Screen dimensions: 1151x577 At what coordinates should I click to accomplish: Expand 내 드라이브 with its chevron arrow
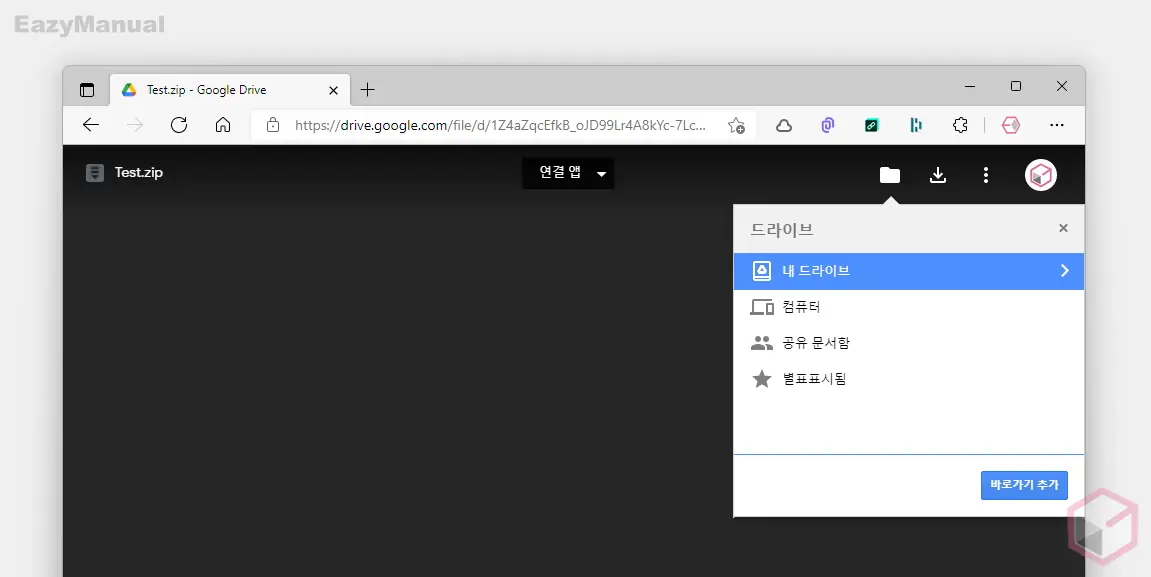tap(1066, 270)
